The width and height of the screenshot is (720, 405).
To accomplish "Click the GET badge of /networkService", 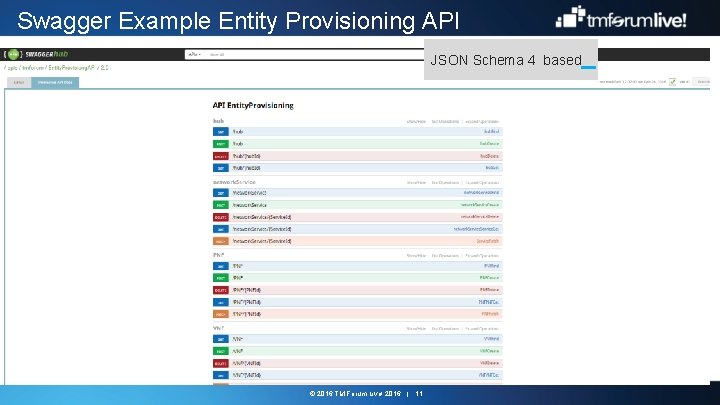I will click(x=221, y=193).
